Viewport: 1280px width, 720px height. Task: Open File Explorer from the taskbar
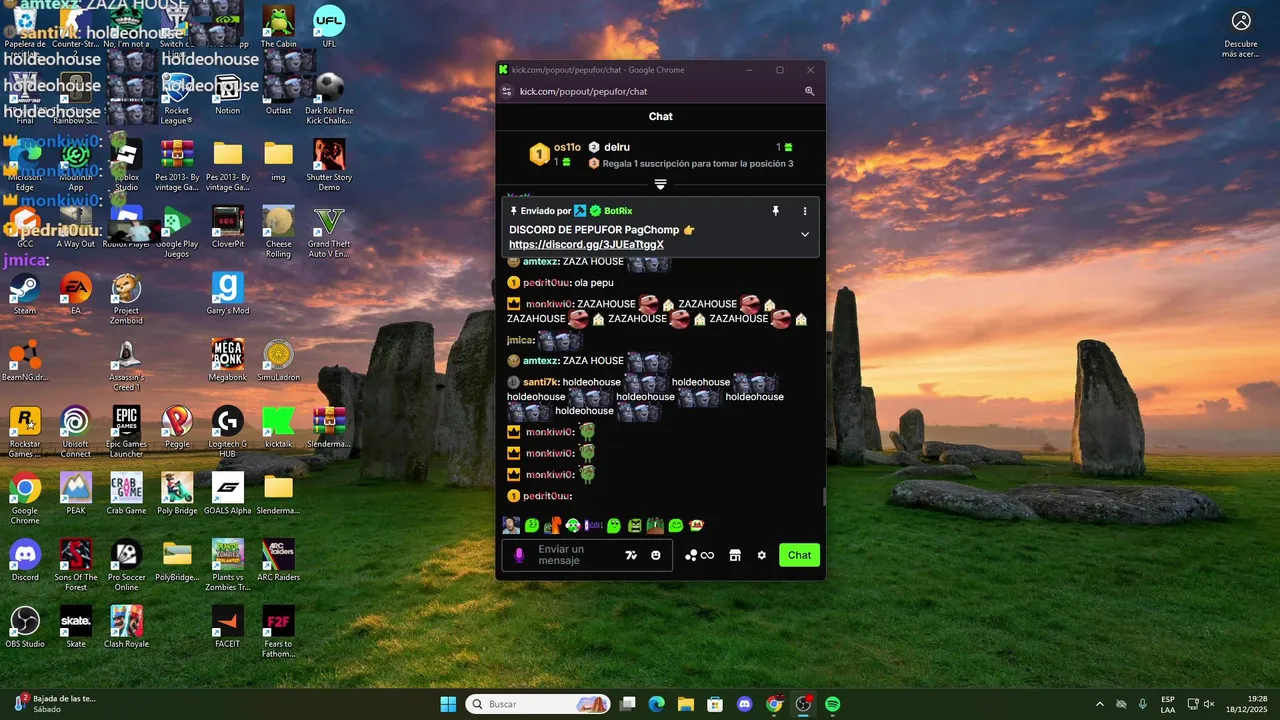686,704
